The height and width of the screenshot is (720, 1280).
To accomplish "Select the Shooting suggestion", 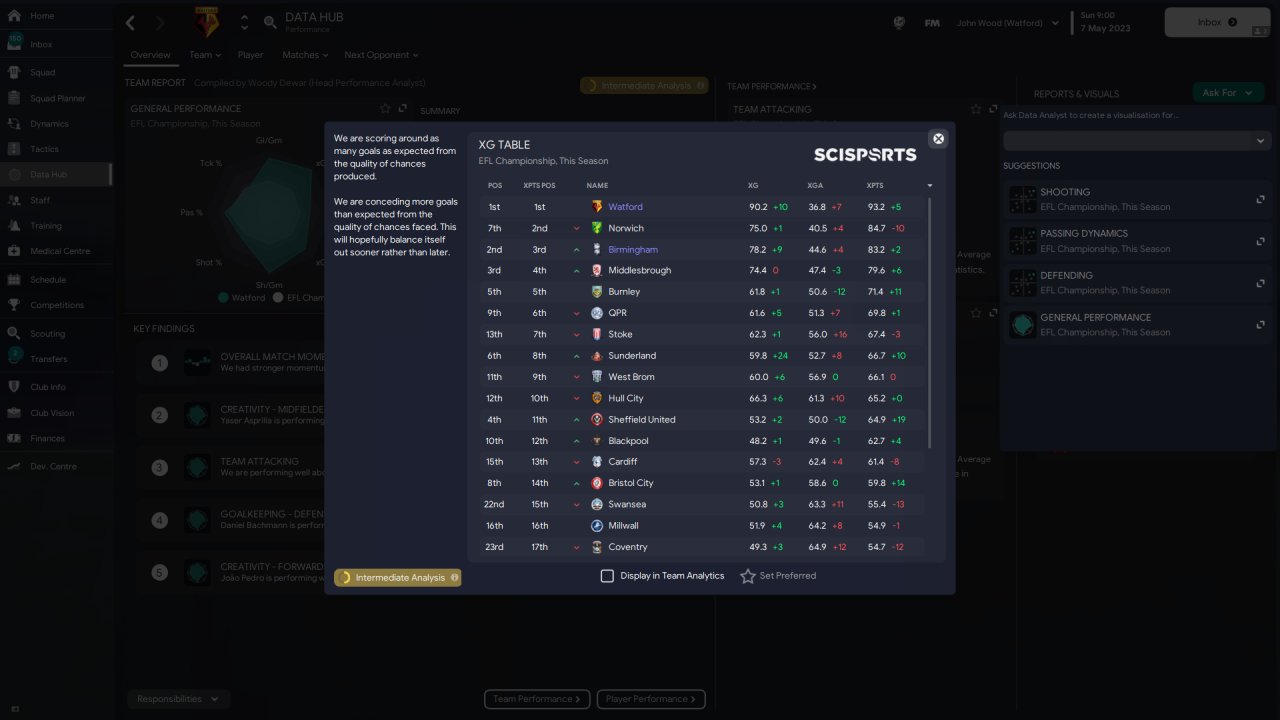I will 1137,199.
